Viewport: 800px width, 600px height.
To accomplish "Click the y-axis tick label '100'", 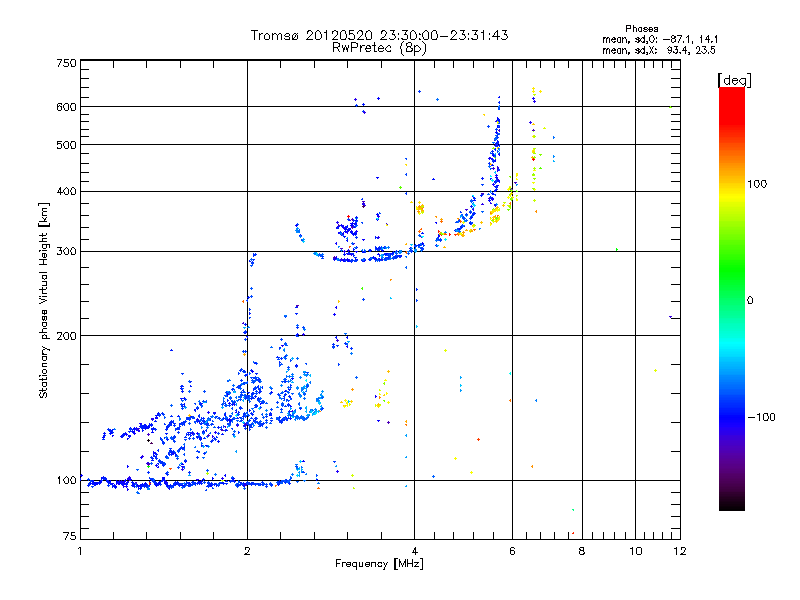I will (x=66, y=480).
